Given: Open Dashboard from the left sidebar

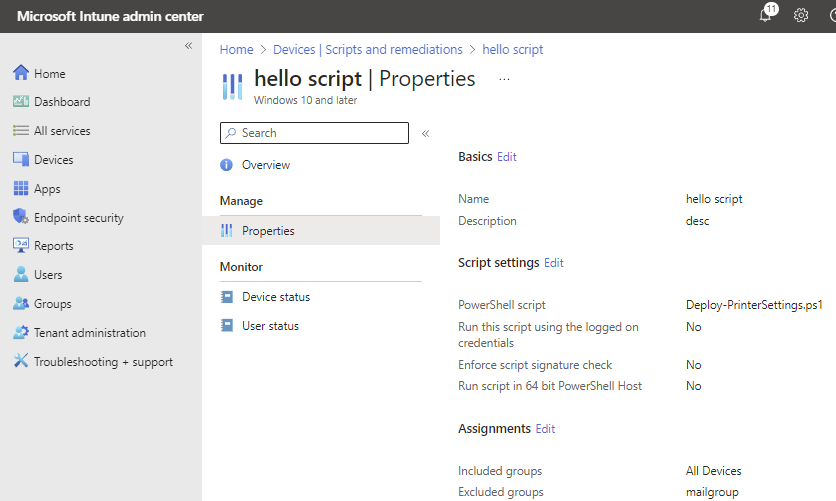Looking at the screenshot, I should pyautogui.click(x=62, y=102).
